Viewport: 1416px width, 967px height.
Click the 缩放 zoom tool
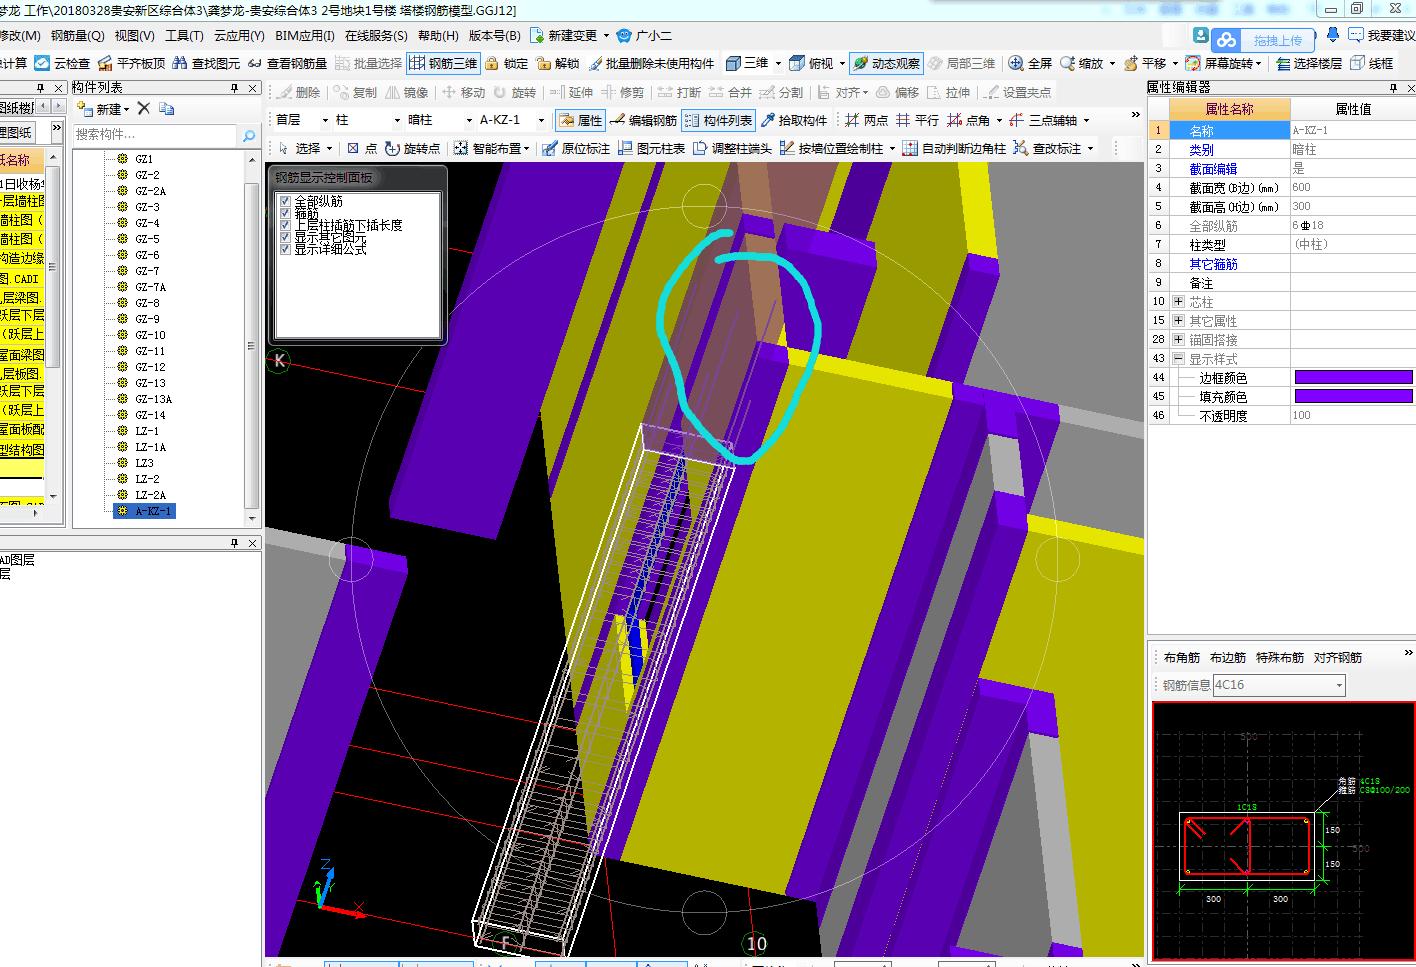tap(1082, 63)
